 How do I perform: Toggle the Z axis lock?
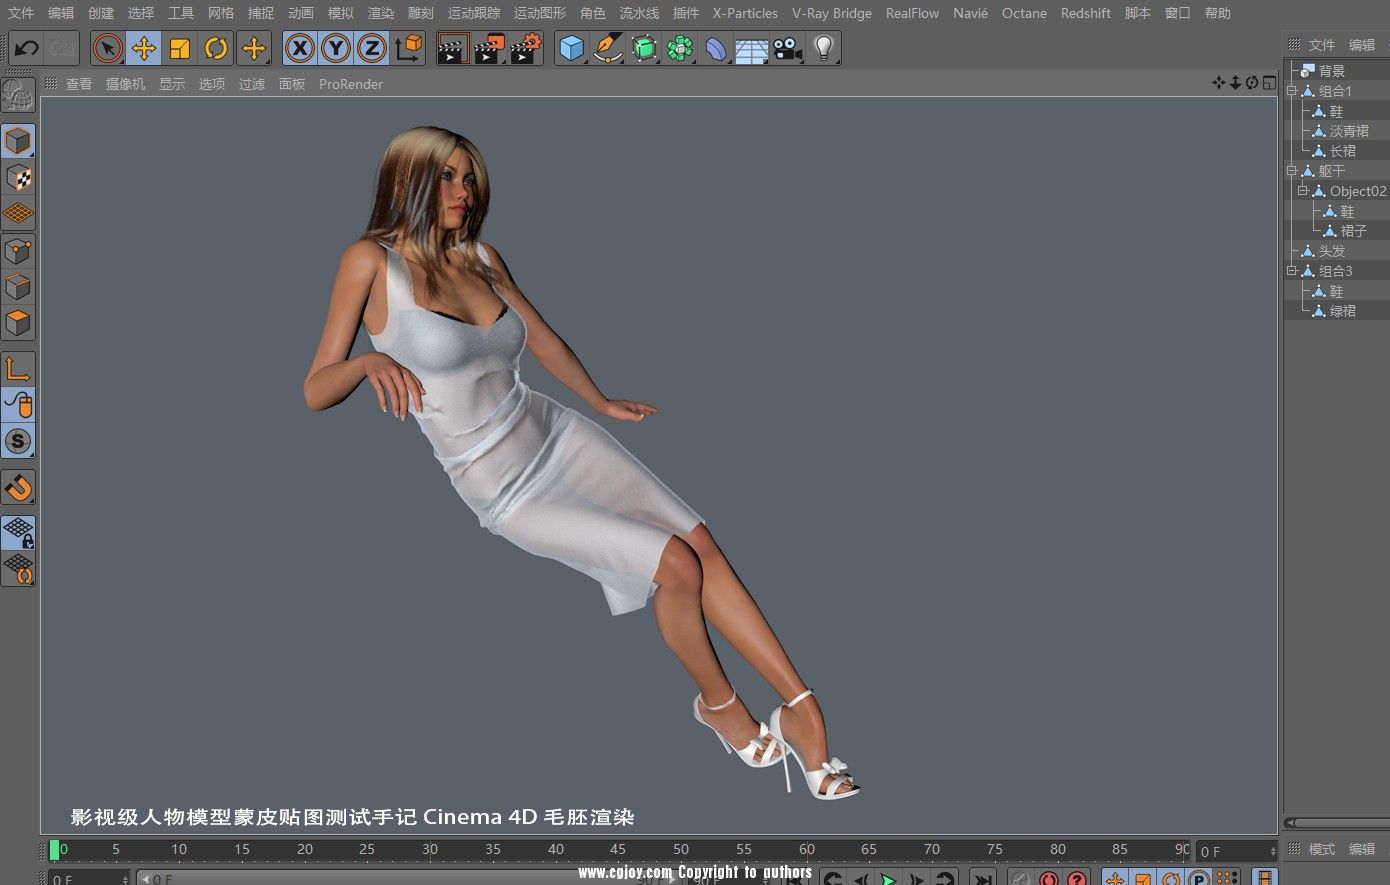click(x=372, y=48)
